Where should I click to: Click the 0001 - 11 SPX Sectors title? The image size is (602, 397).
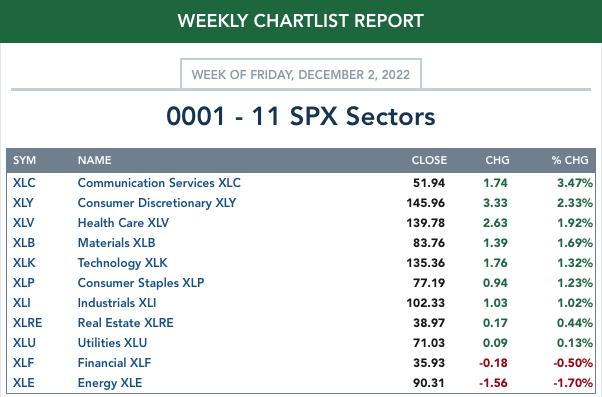pos(301,116)
